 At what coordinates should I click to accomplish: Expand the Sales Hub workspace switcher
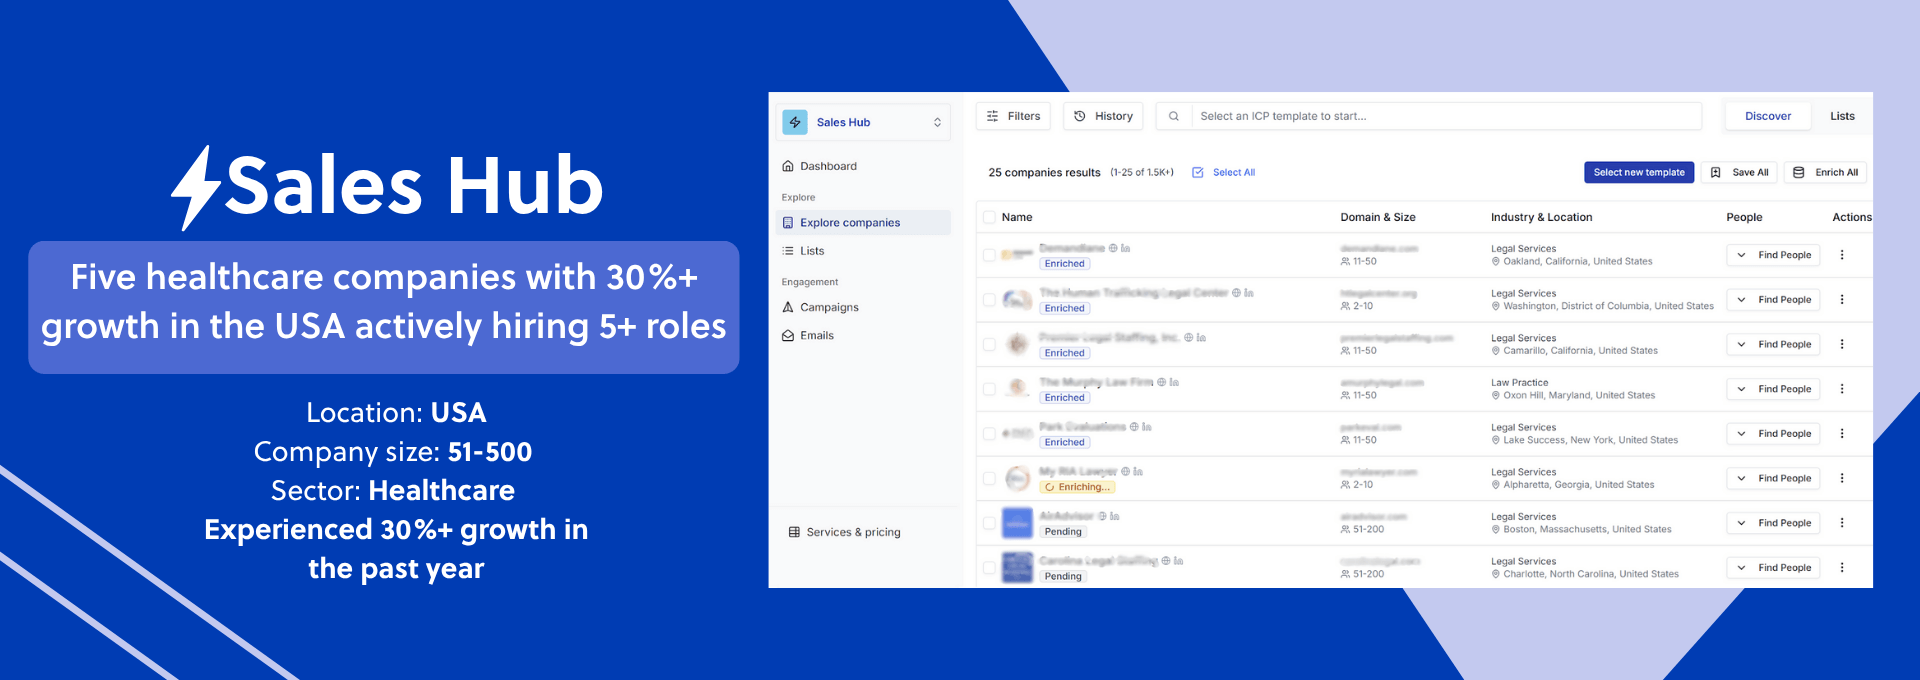click(937, 122)
